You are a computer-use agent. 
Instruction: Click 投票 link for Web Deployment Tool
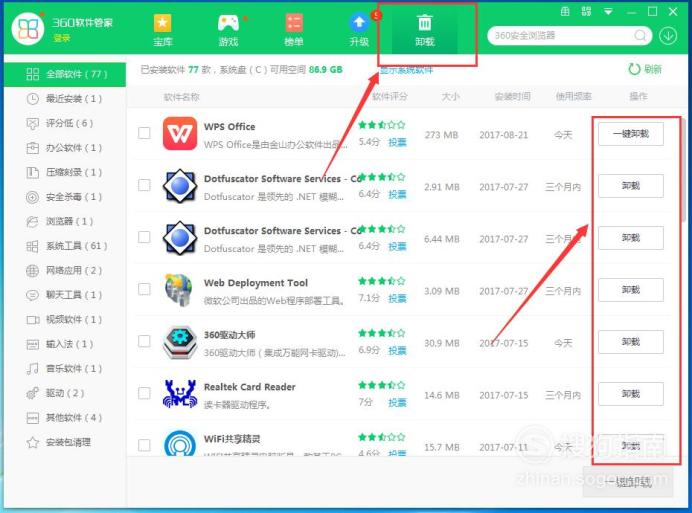[397, 298]
